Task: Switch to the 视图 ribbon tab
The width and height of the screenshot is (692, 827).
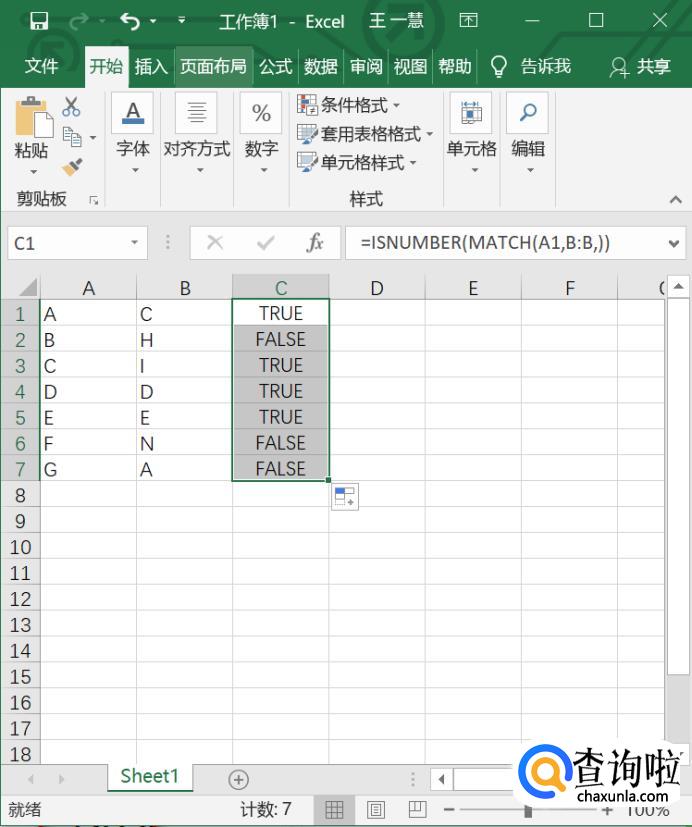Action: pyautogui.click(x=410, y=66)
